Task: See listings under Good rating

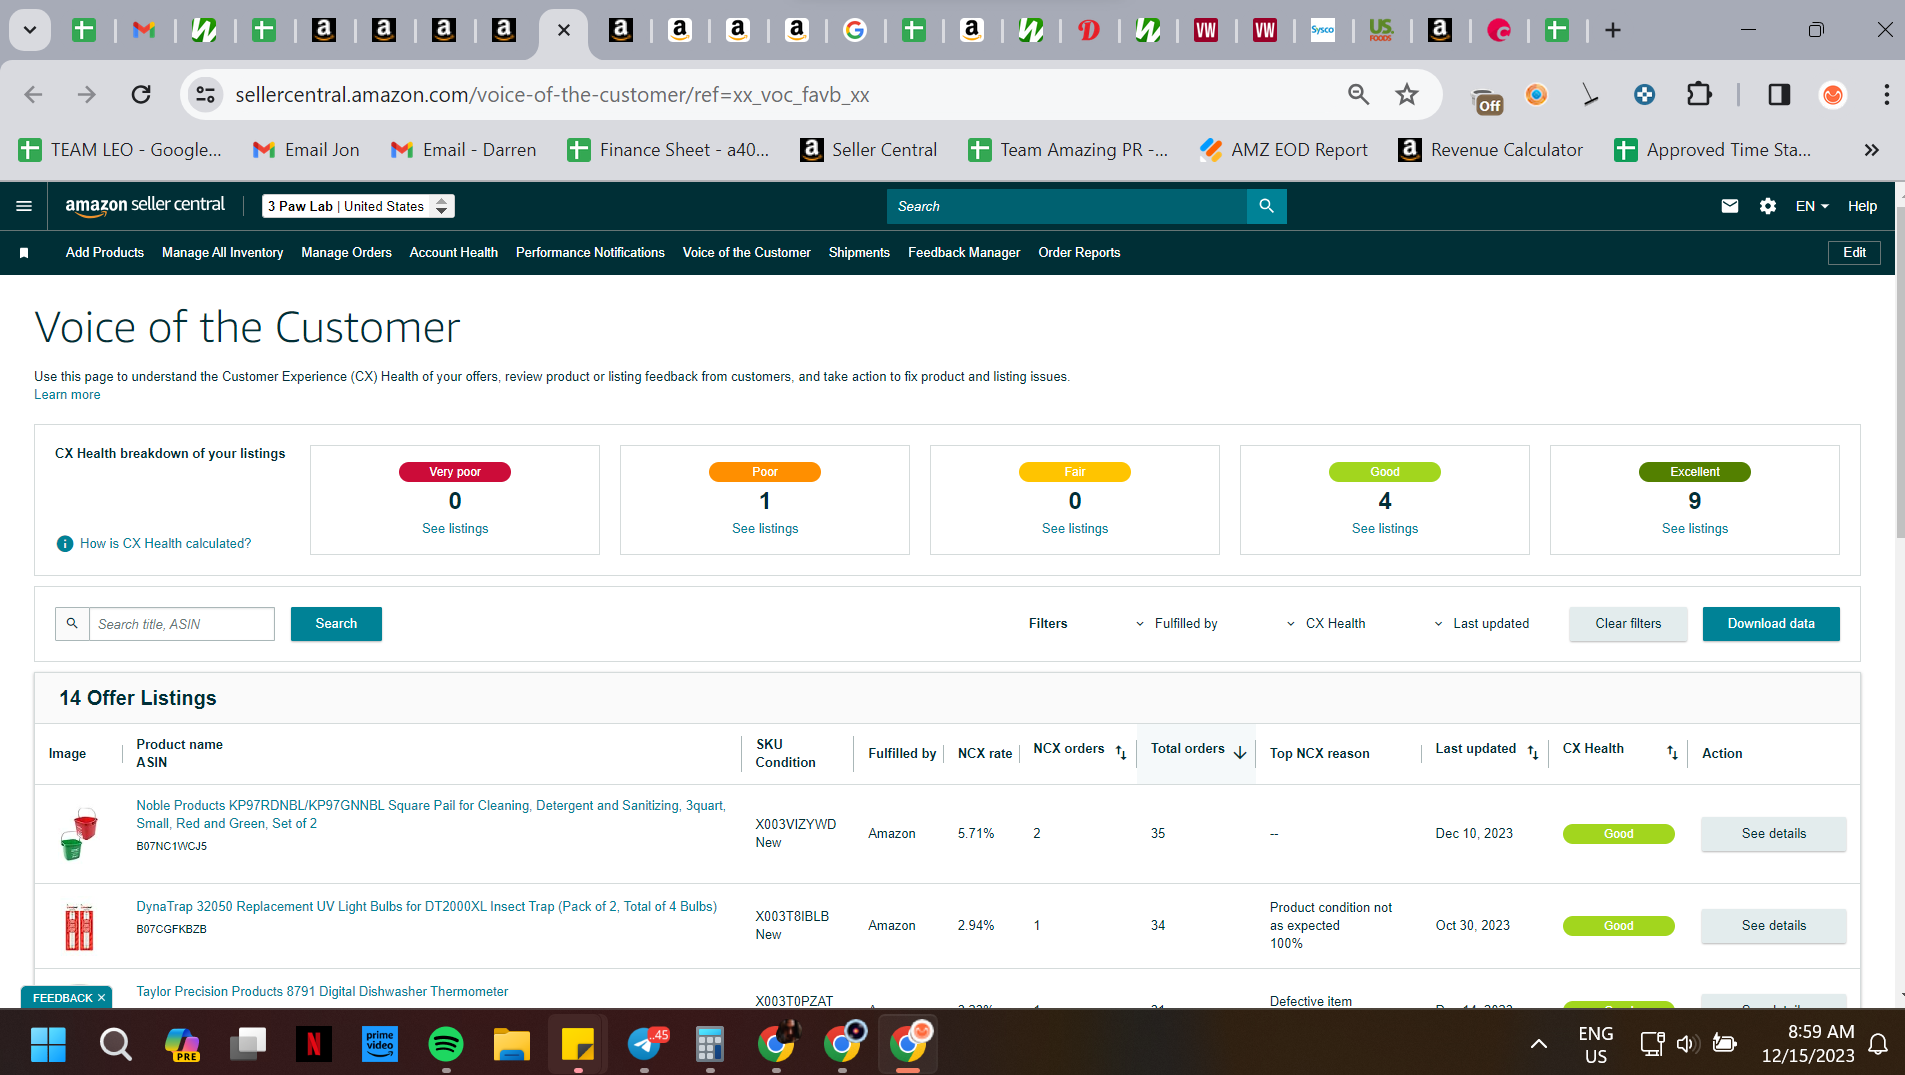Action: click(1385, 529)
